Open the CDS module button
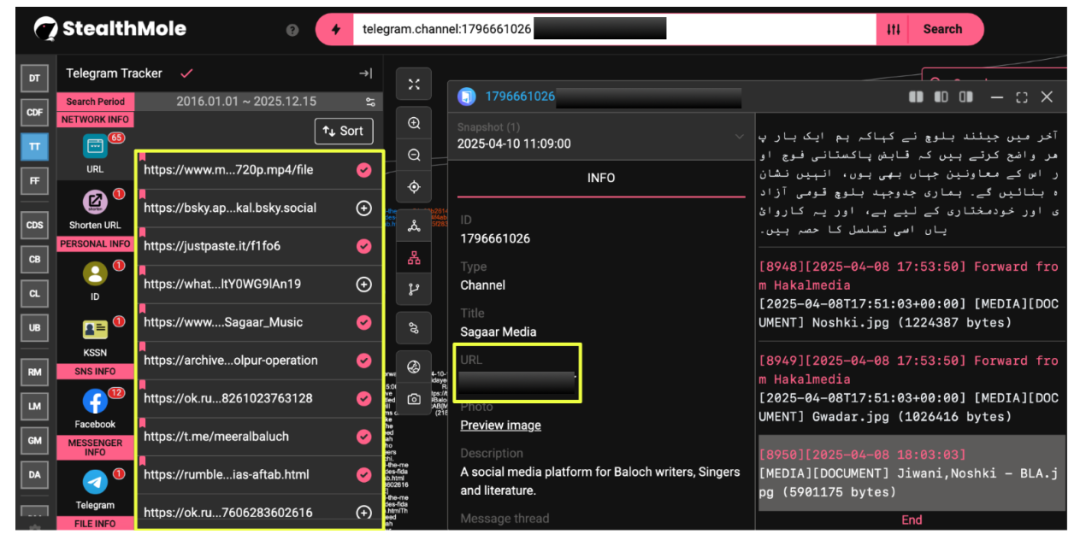The image size is (1080, 540). point(34,225)
